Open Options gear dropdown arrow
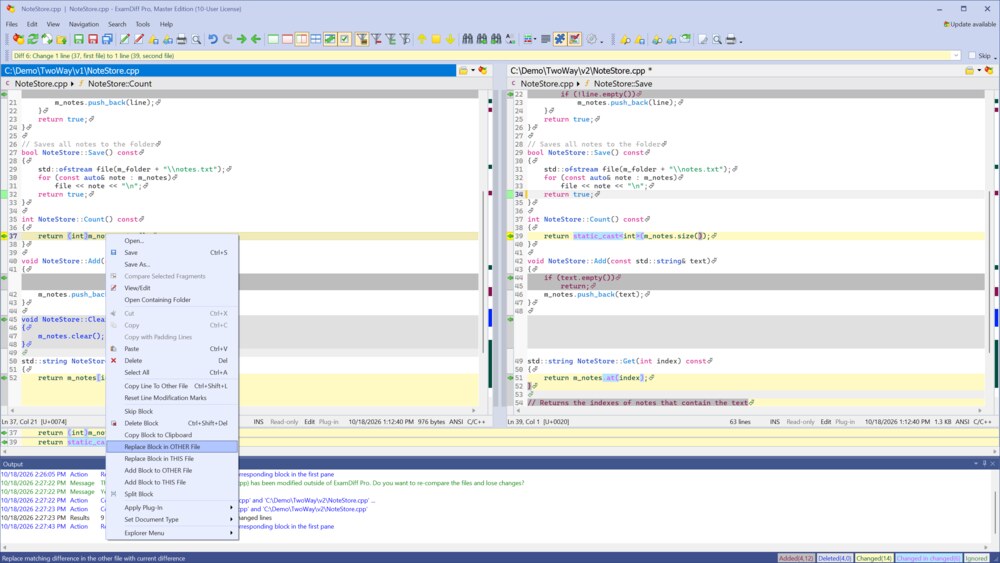This screenshot has width=1000, height=563. 601,41
